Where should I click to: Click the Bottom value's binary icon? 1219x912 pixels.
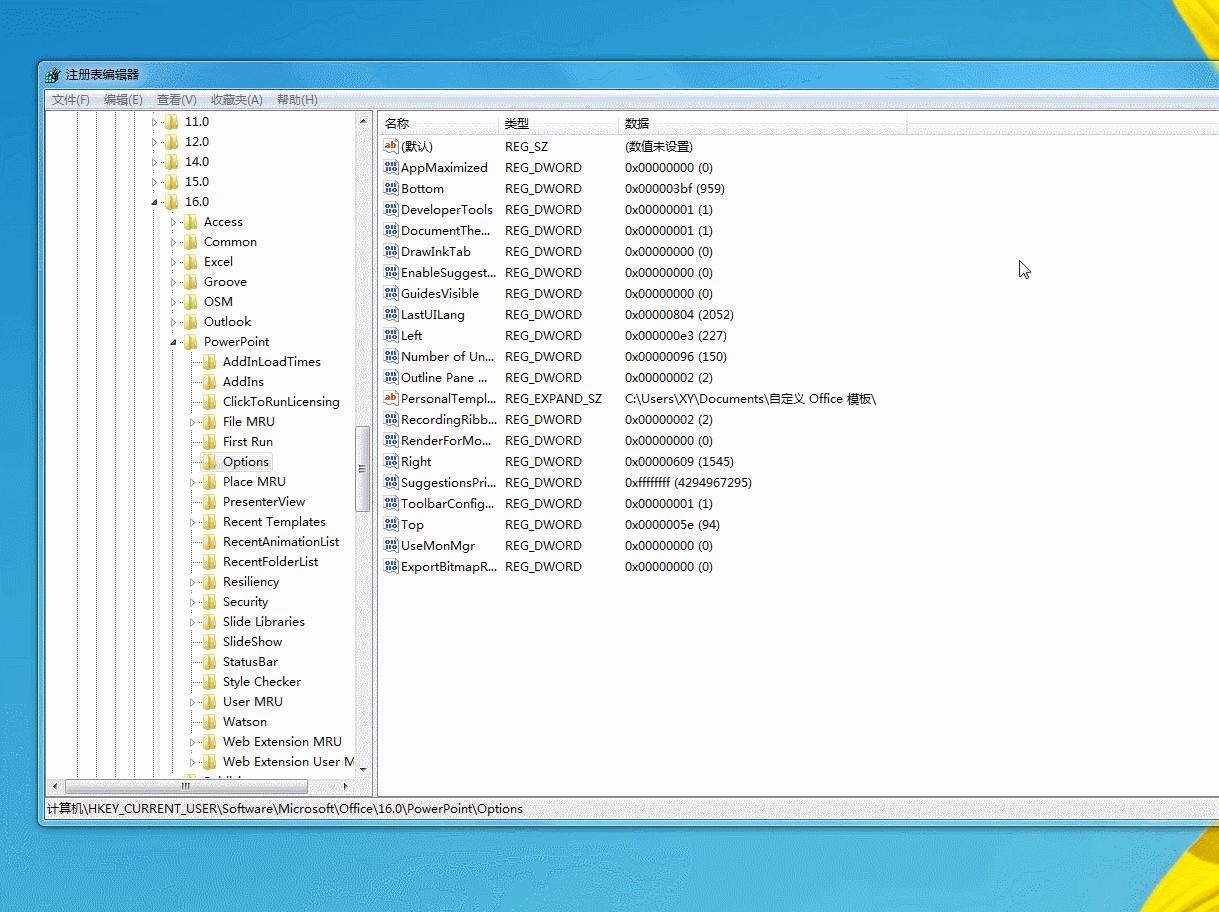pyautogui.click(x=391, y=188)
